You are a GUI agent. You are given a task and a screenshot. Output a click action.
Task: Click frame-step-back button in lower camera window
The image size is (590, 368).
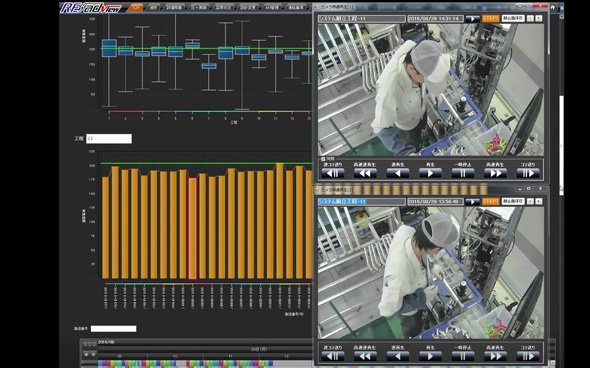pyautogui.click(x=333, y=356)
